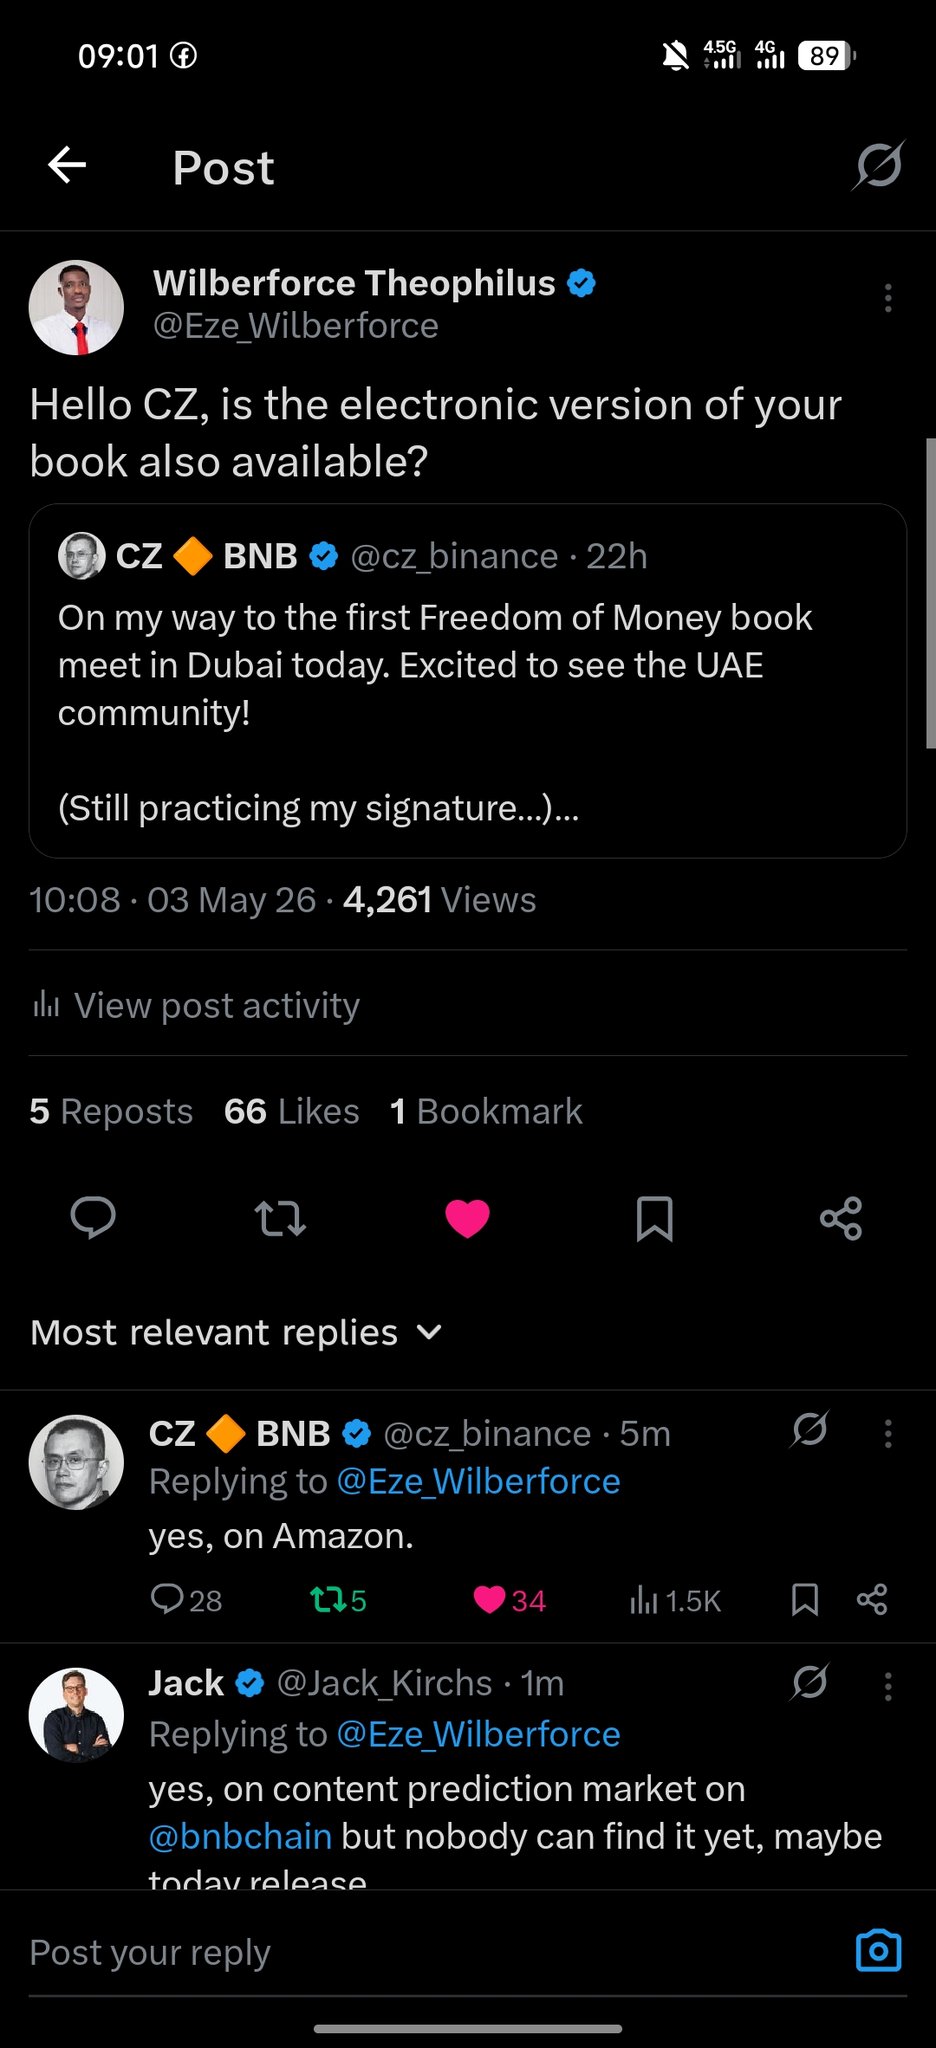
Task: Share the main post
Action: pyautogui.click(x=841, y=1218)
